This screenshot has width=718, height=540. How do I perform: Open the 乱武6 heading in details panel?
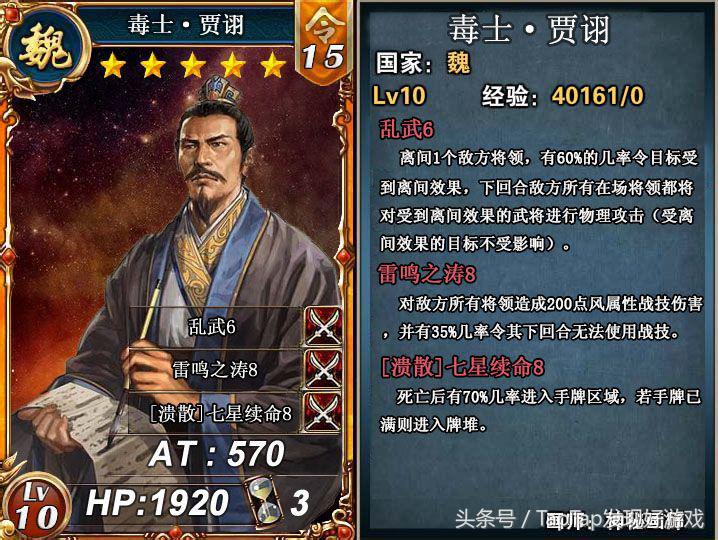tap(406, 130)
